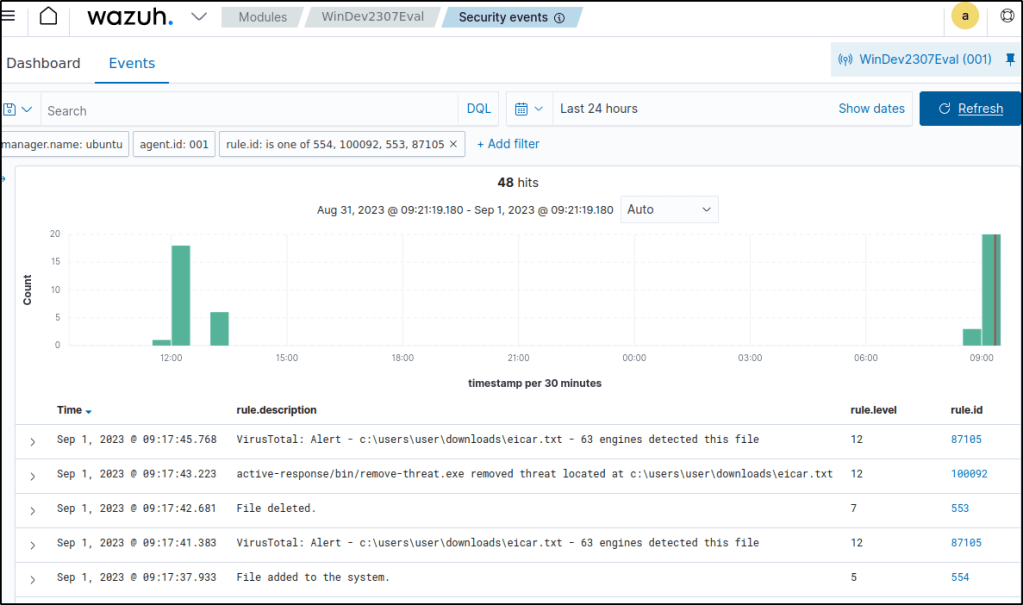Image resolution: width=1023 pixels, height=605 pixels.
Task: Open the calendar quick date menu
Action: [x=529, y=109]
